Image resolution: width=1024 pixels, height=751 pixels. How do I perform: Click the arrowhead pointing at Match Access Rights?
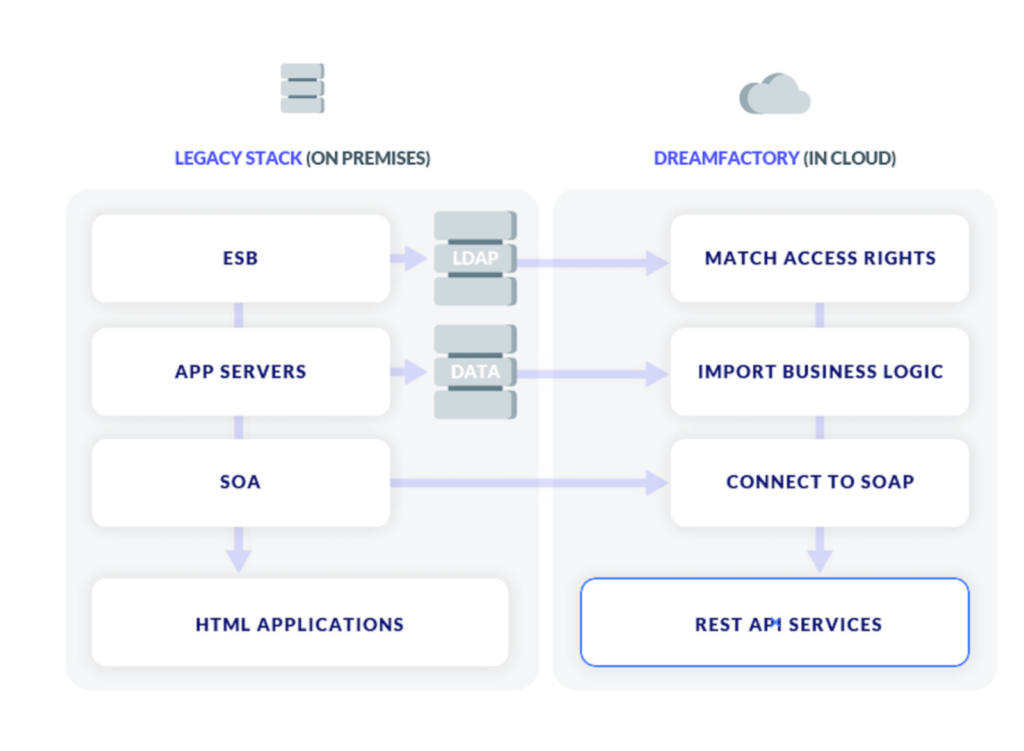(x=656, y=263)
